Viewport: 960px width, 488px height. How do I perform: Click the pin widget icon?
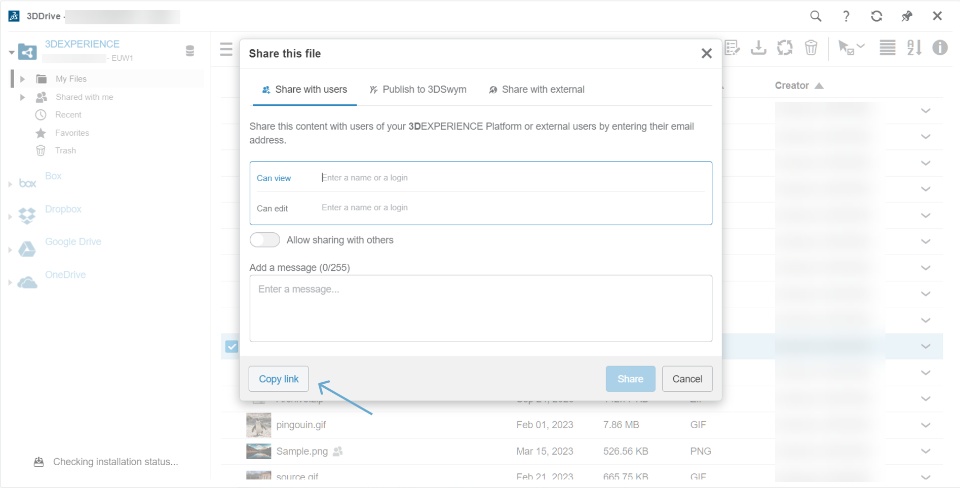[x=906, y=16]
